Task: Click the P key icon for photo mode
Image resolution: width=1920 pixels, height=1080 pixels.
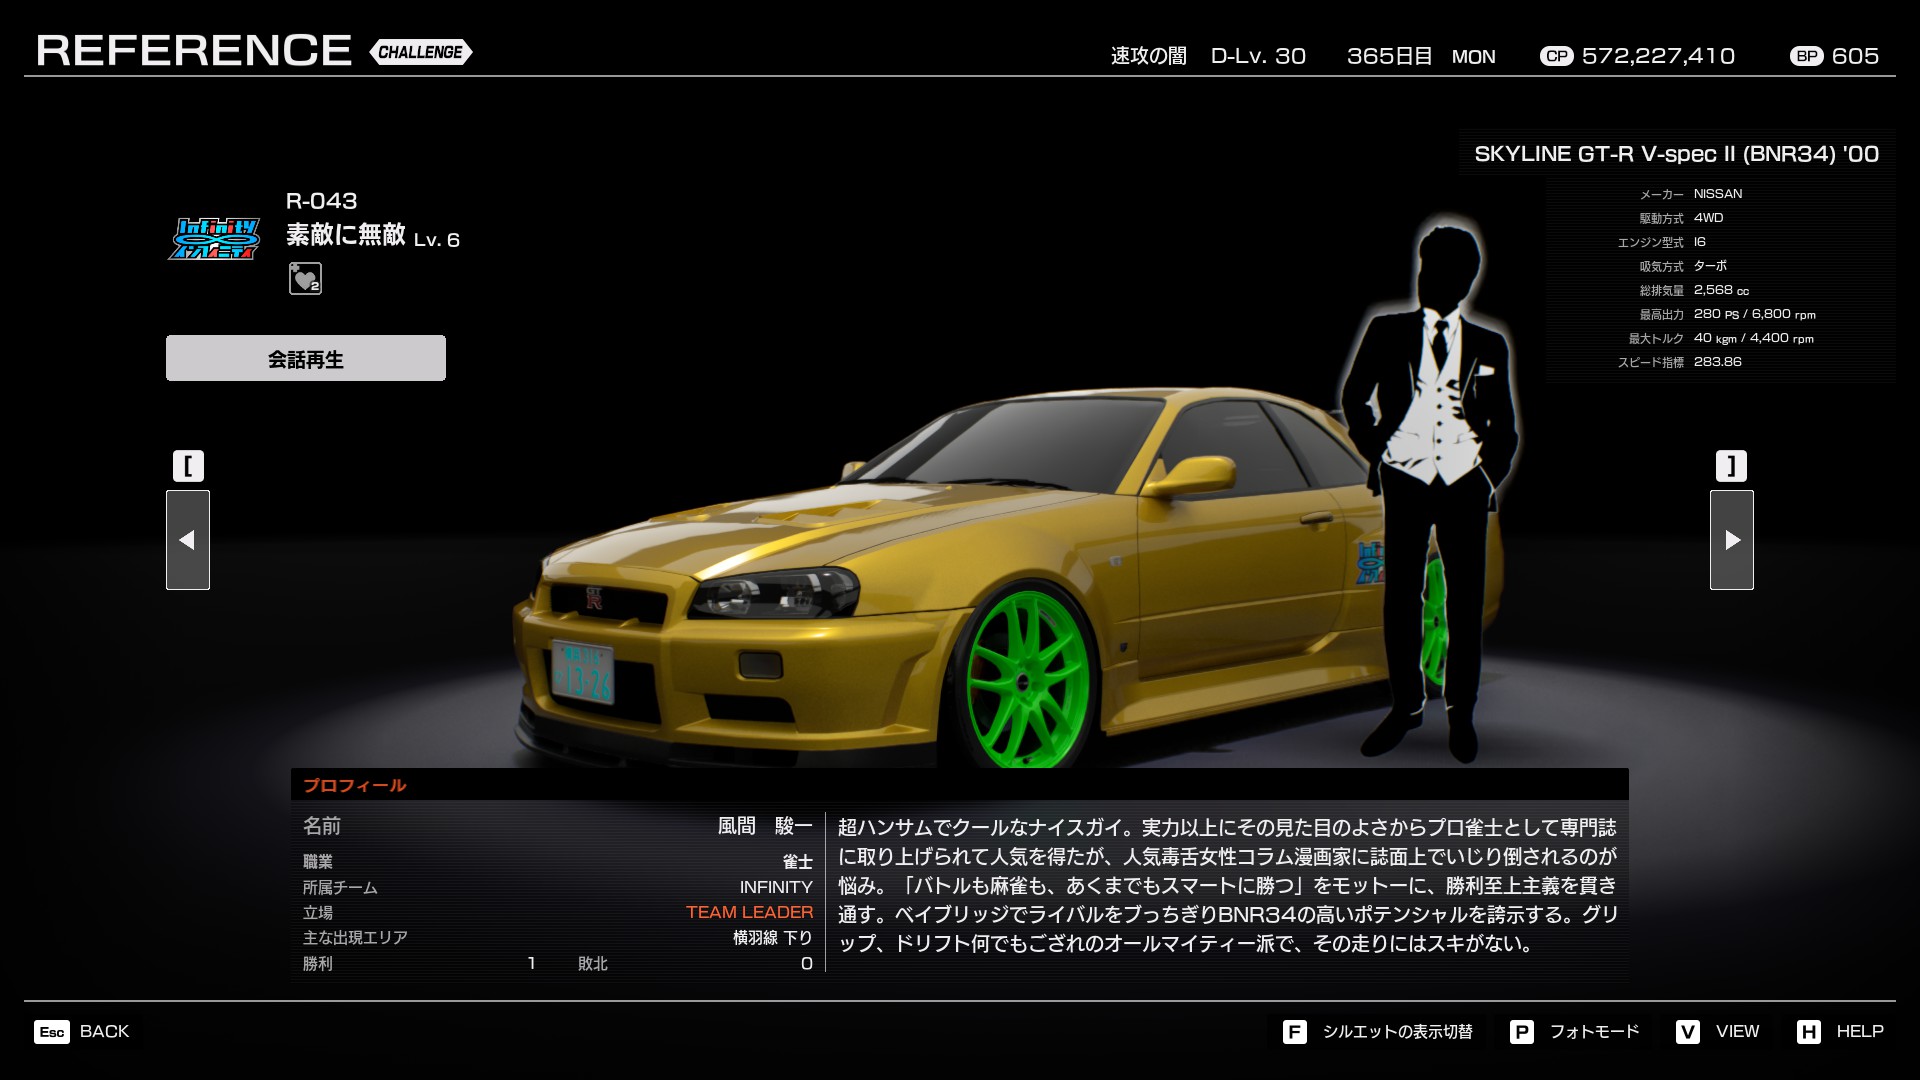Action: (1521, 1032)
